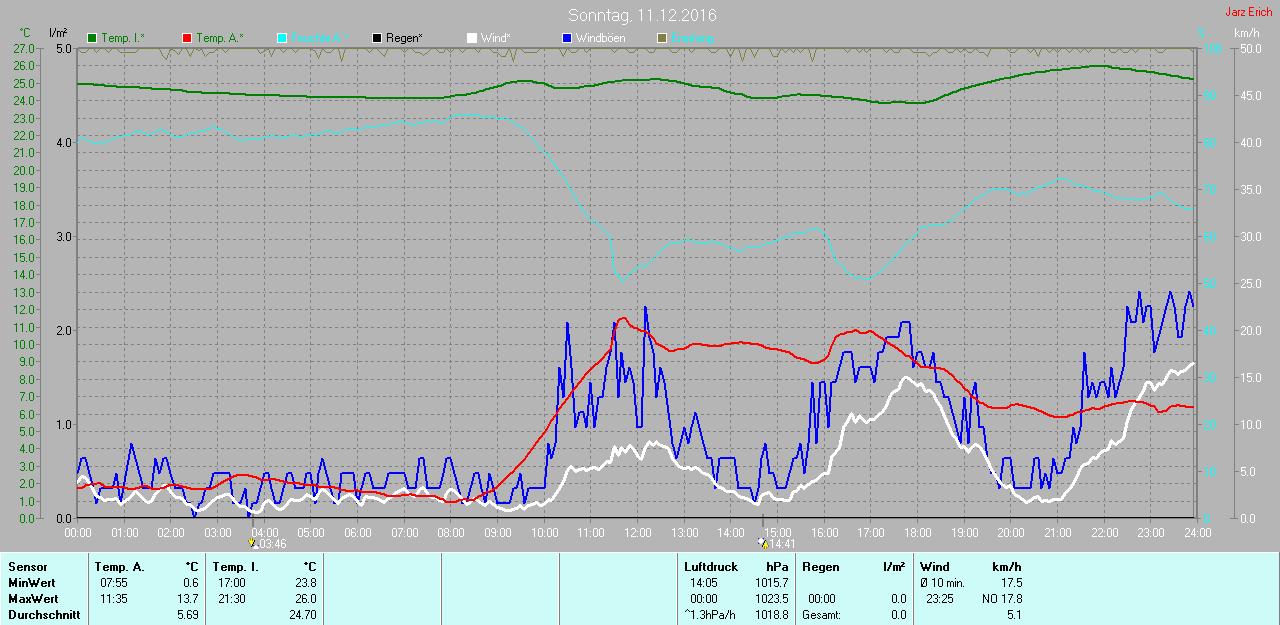Click the chart title Sonntag, 11.12.2016

pyautogui.click(x=642, y=15)
